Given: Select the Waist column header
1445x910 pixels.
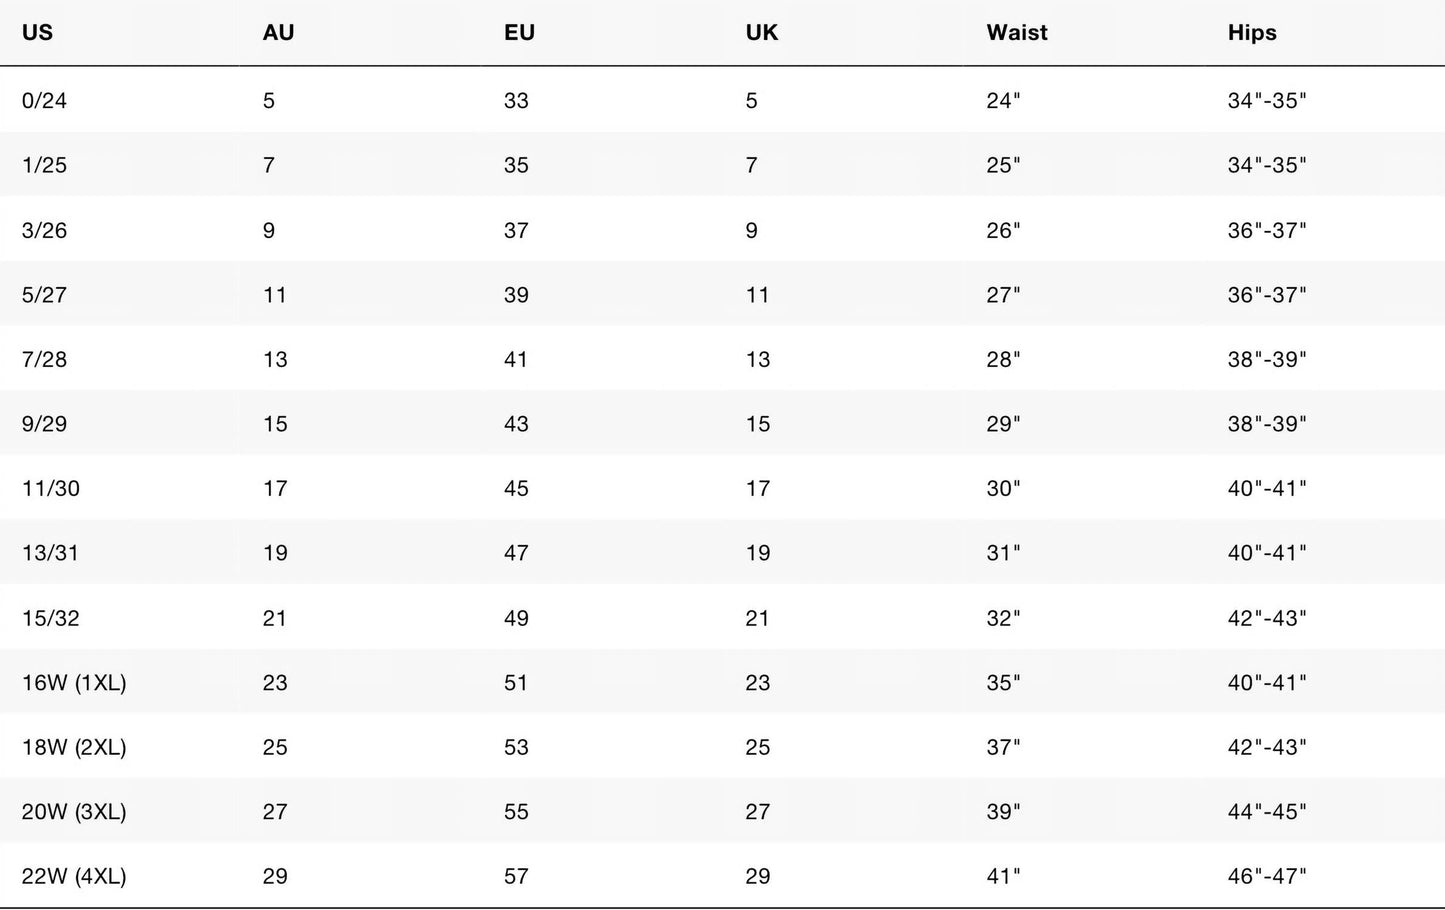Looking at the screenshot, I should (1016, 32).
